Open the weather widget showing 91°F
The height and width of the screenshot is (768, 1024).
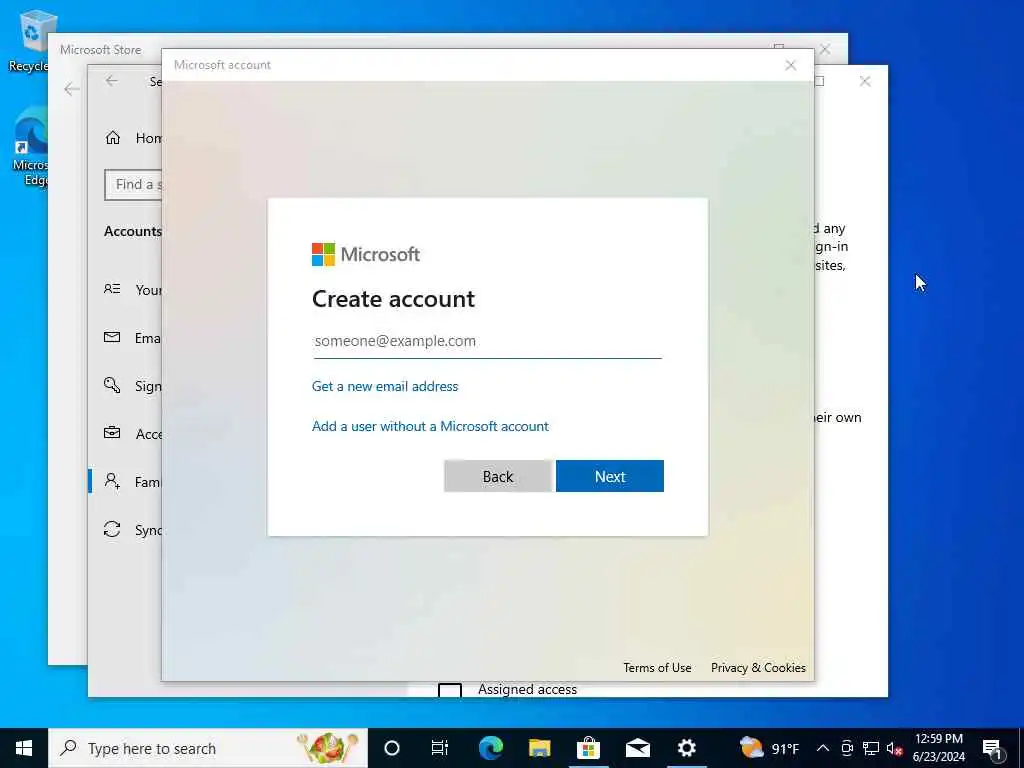[x=769, y=748]
